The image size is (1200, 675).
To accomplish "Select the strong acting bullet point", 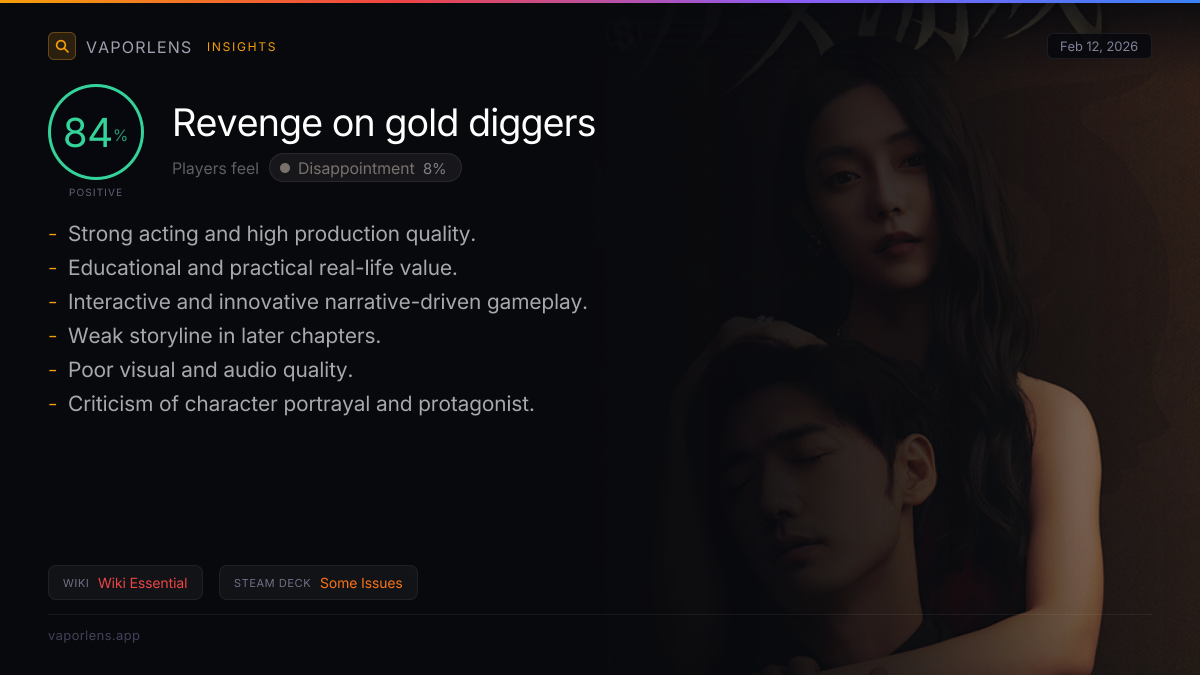I will (262, 234).
